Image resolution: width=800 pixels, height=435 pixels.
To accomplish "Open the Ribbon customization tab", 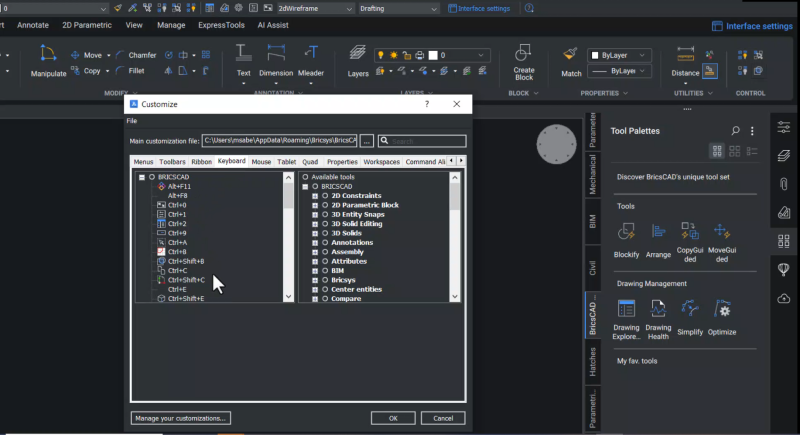I will (x=202, y=162).
